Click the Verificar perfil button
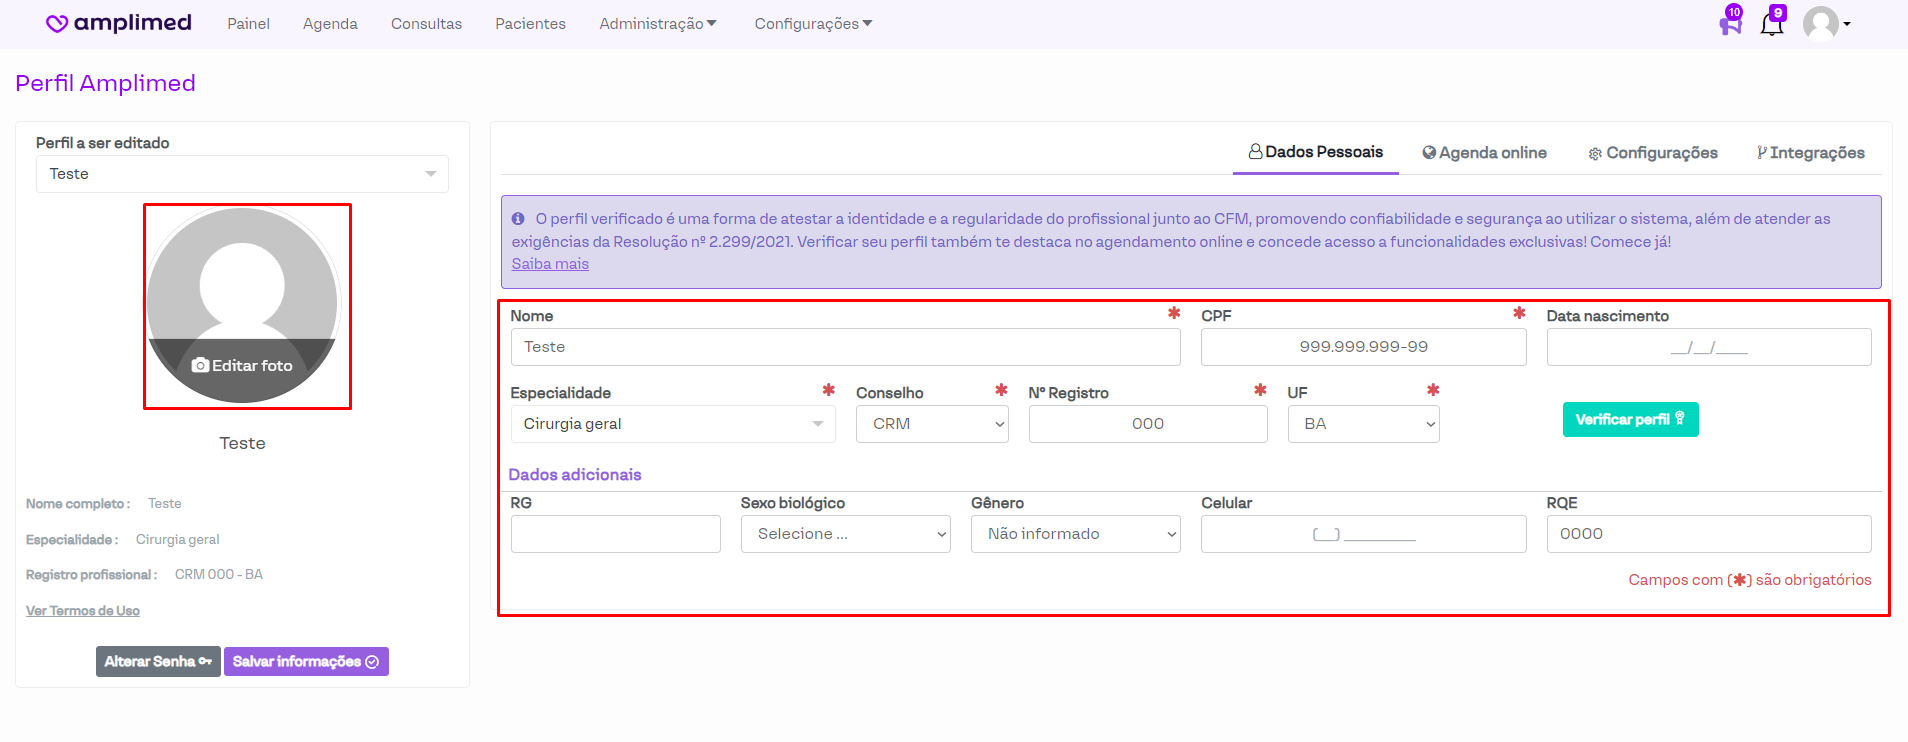This screenshot has height=742, width=1908. pyautogui.click(x=1629, y=420)
